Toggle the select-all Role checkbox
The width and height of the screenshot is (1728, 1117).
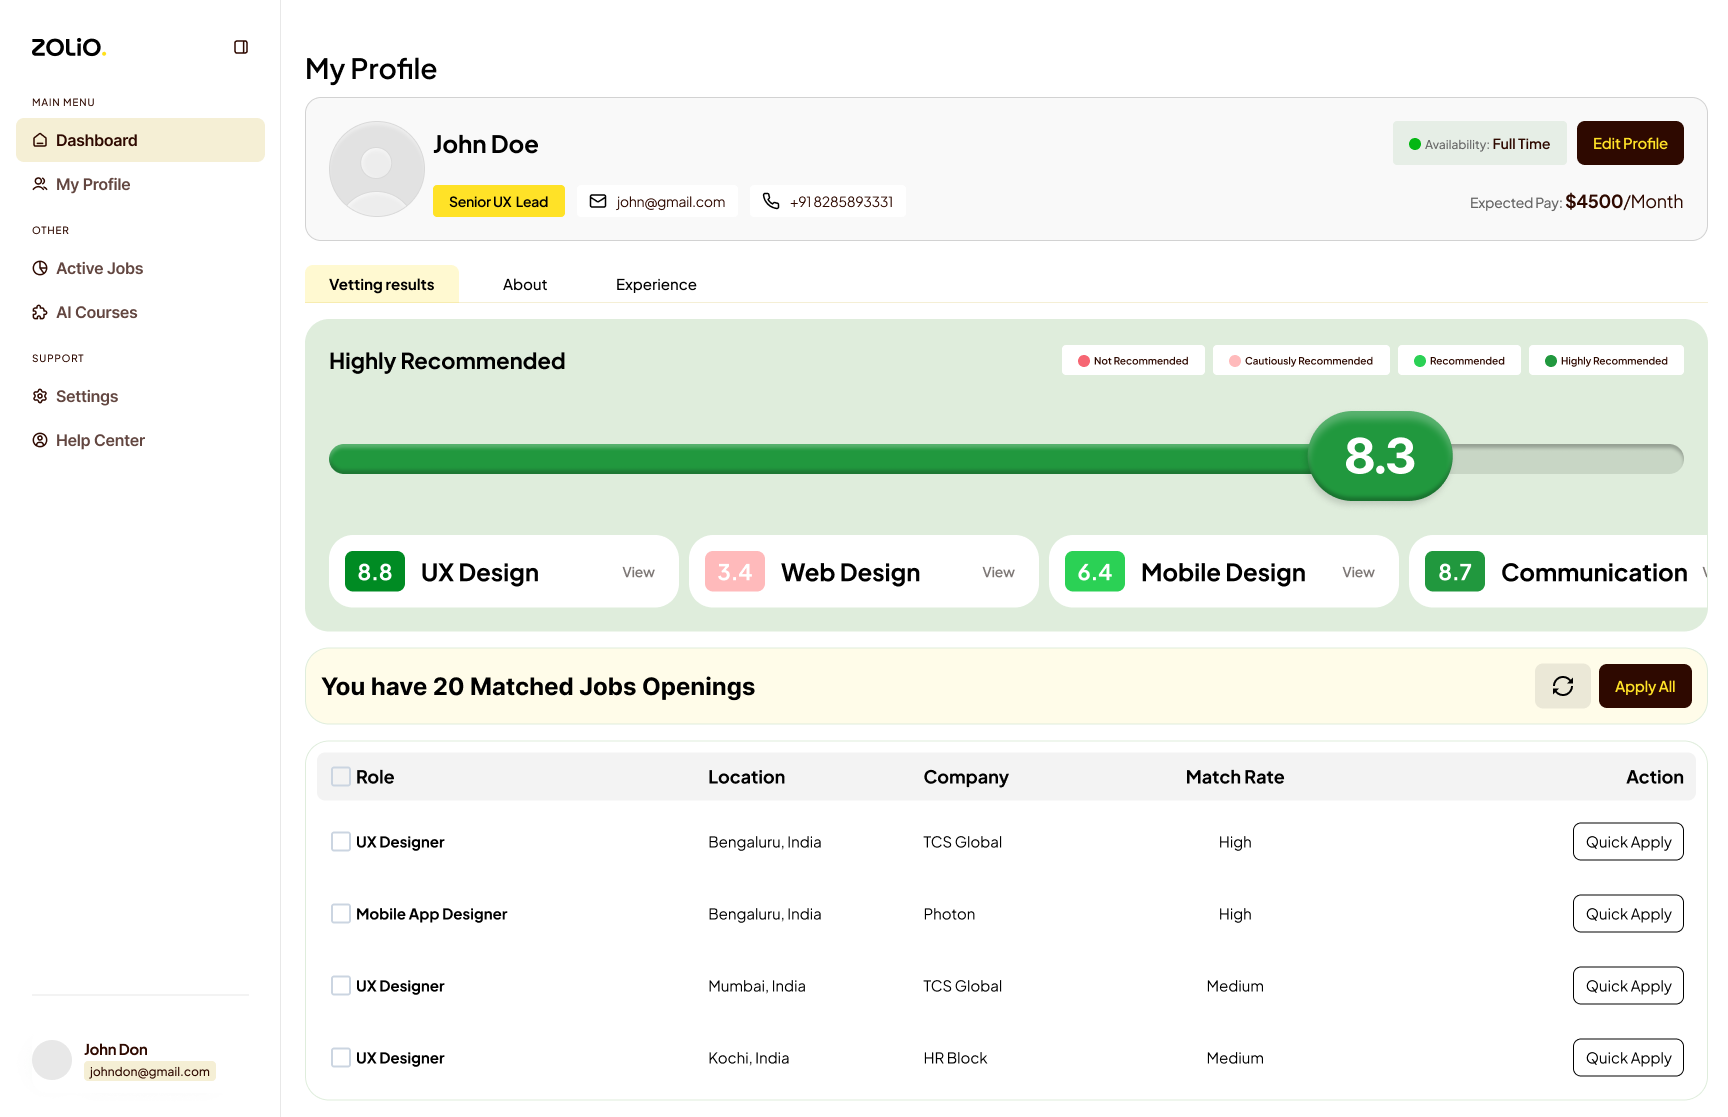(x=341, y=777)
